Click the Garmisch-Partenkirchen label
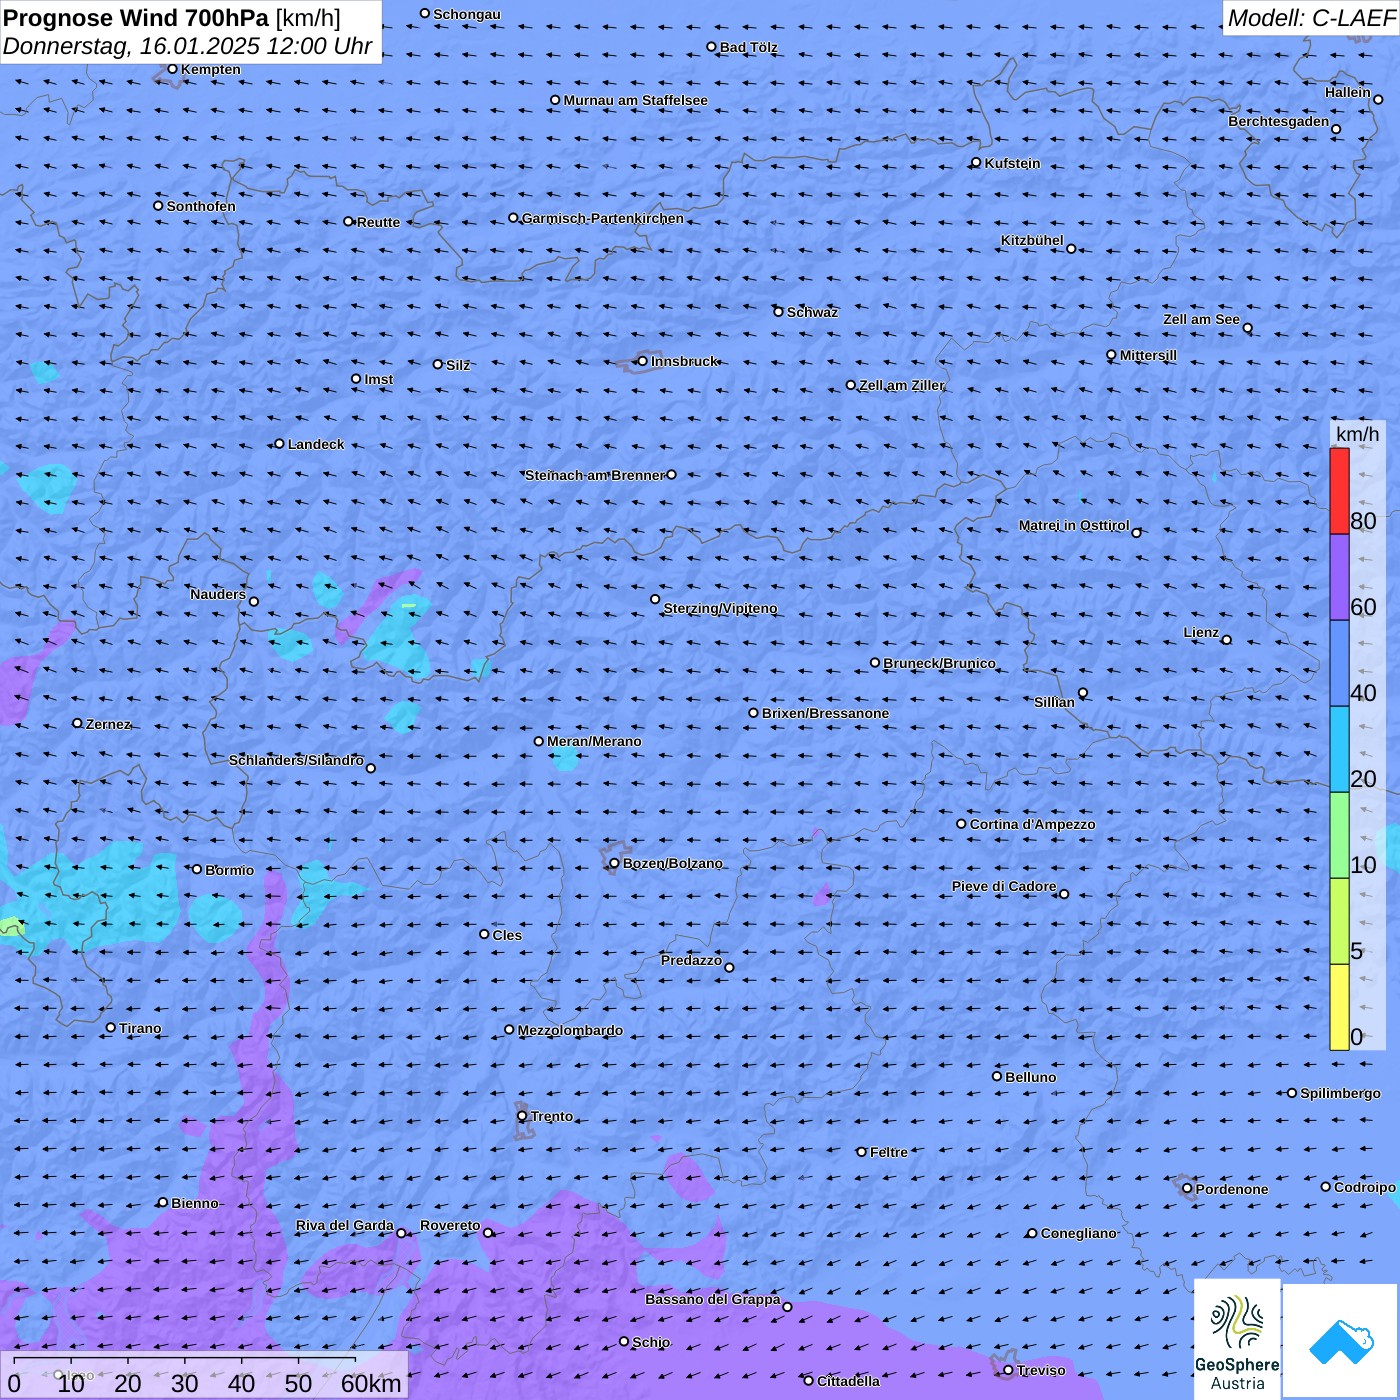Screen dimensions: 1400x1400 point(603,218)
